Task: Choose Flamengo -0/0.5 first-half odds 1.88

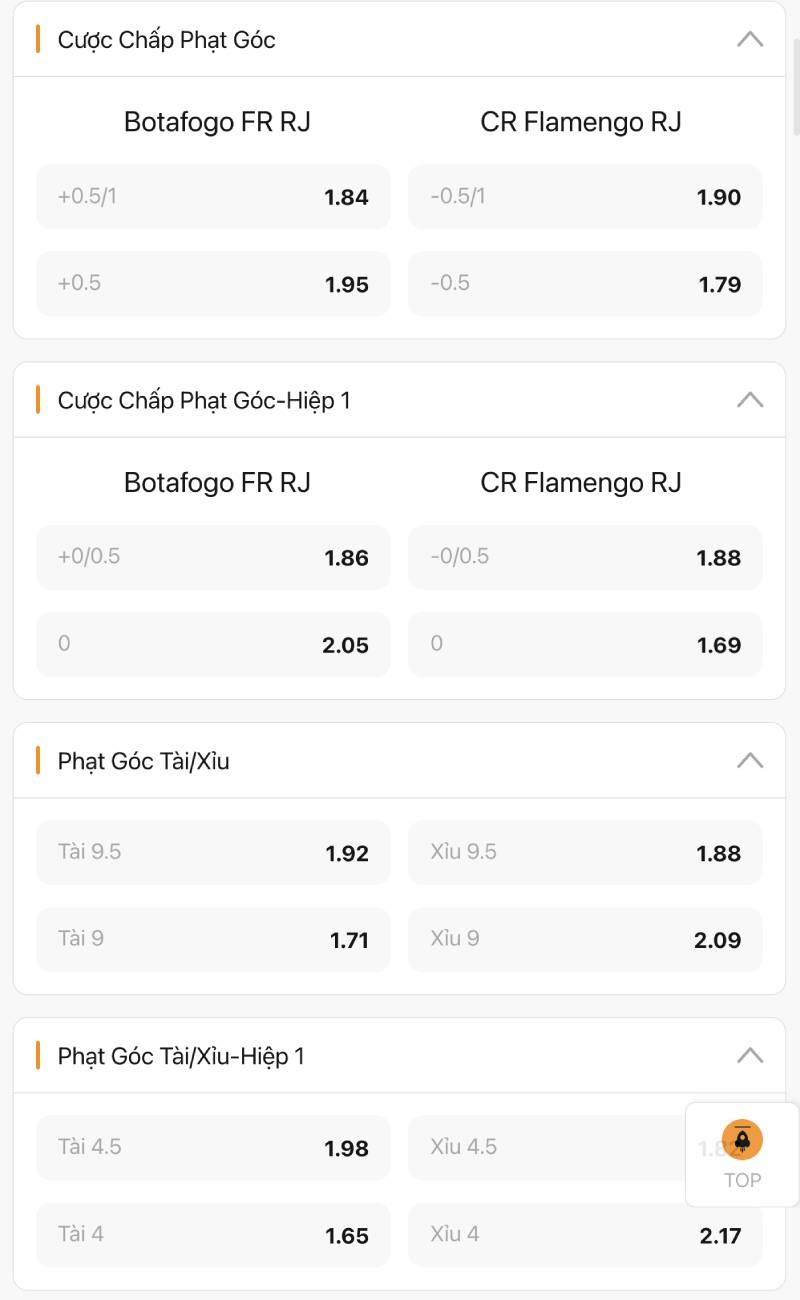Action: (x=585, y=558)
